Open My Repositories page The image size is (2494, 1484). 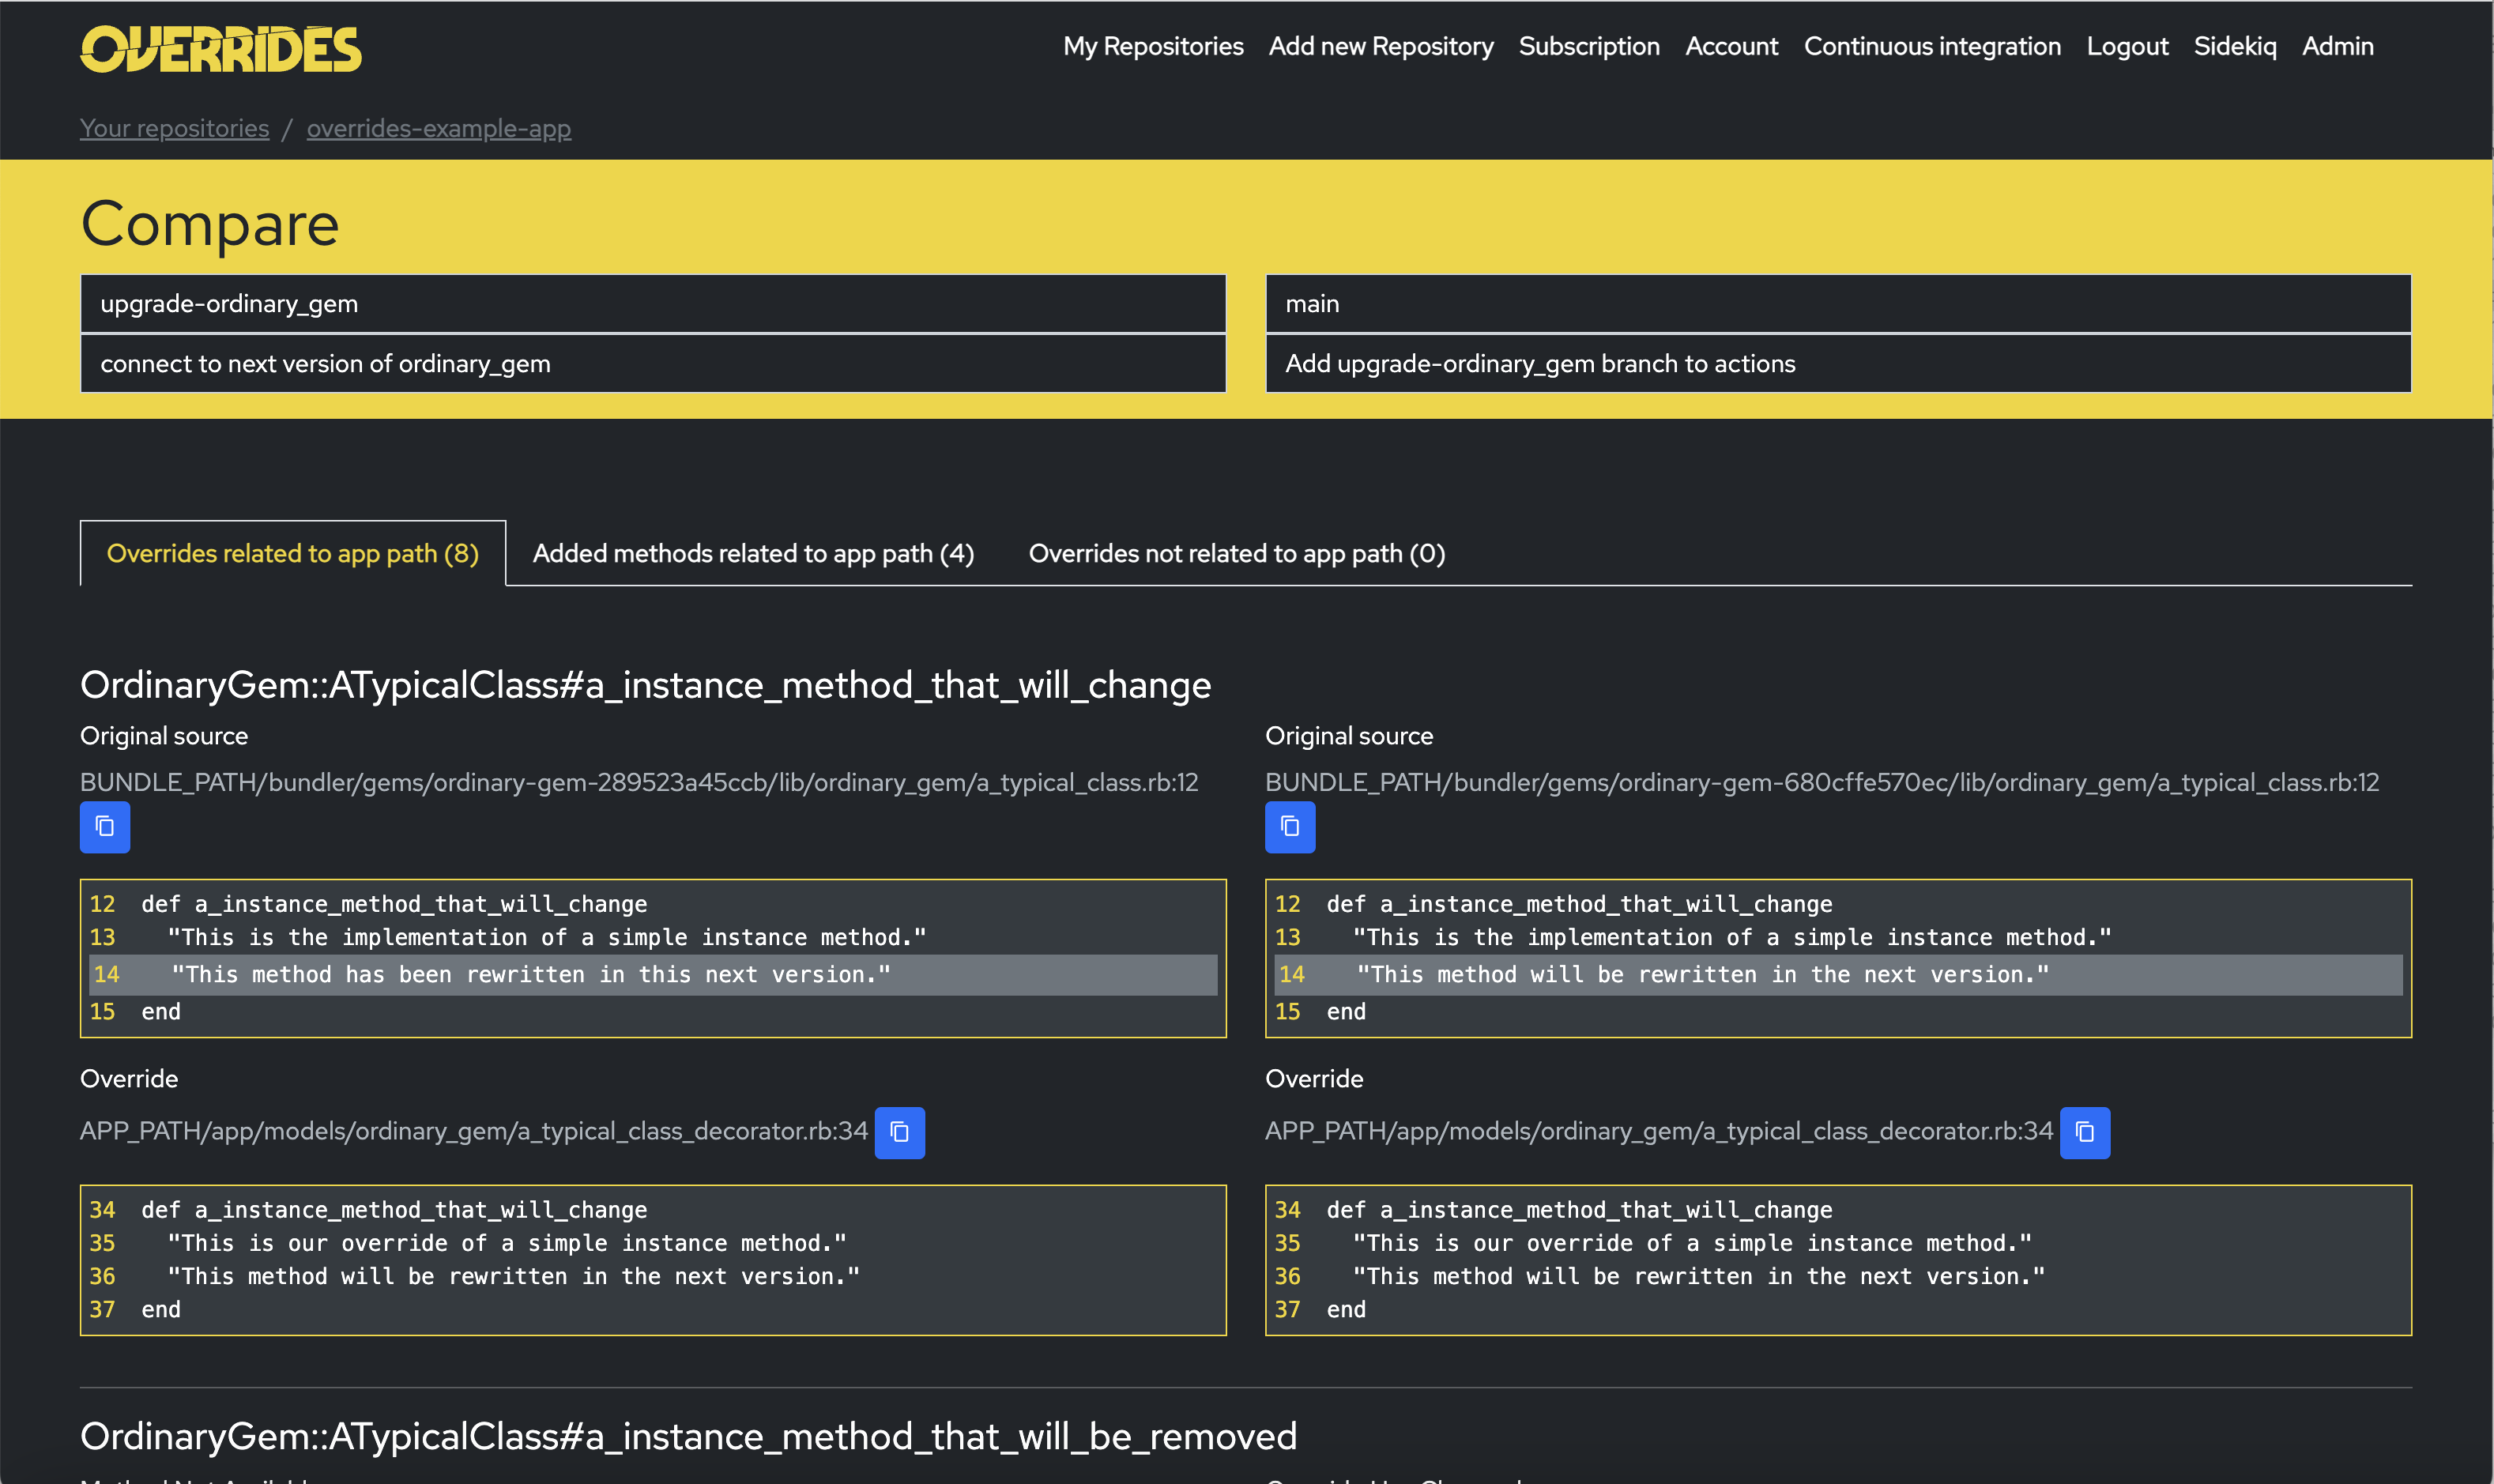click(1153, 46)
